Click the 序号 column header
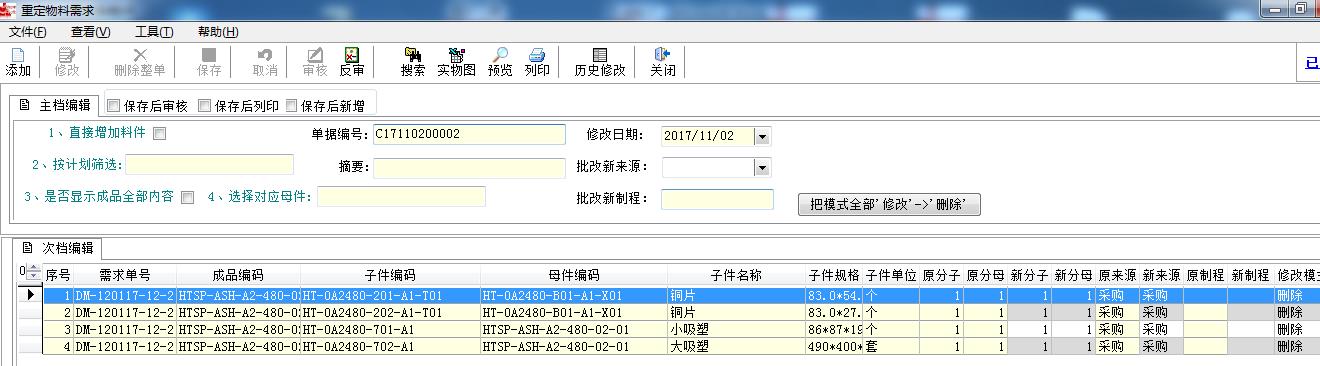This screenshot has height=366, width=1320. pos(58,275)
